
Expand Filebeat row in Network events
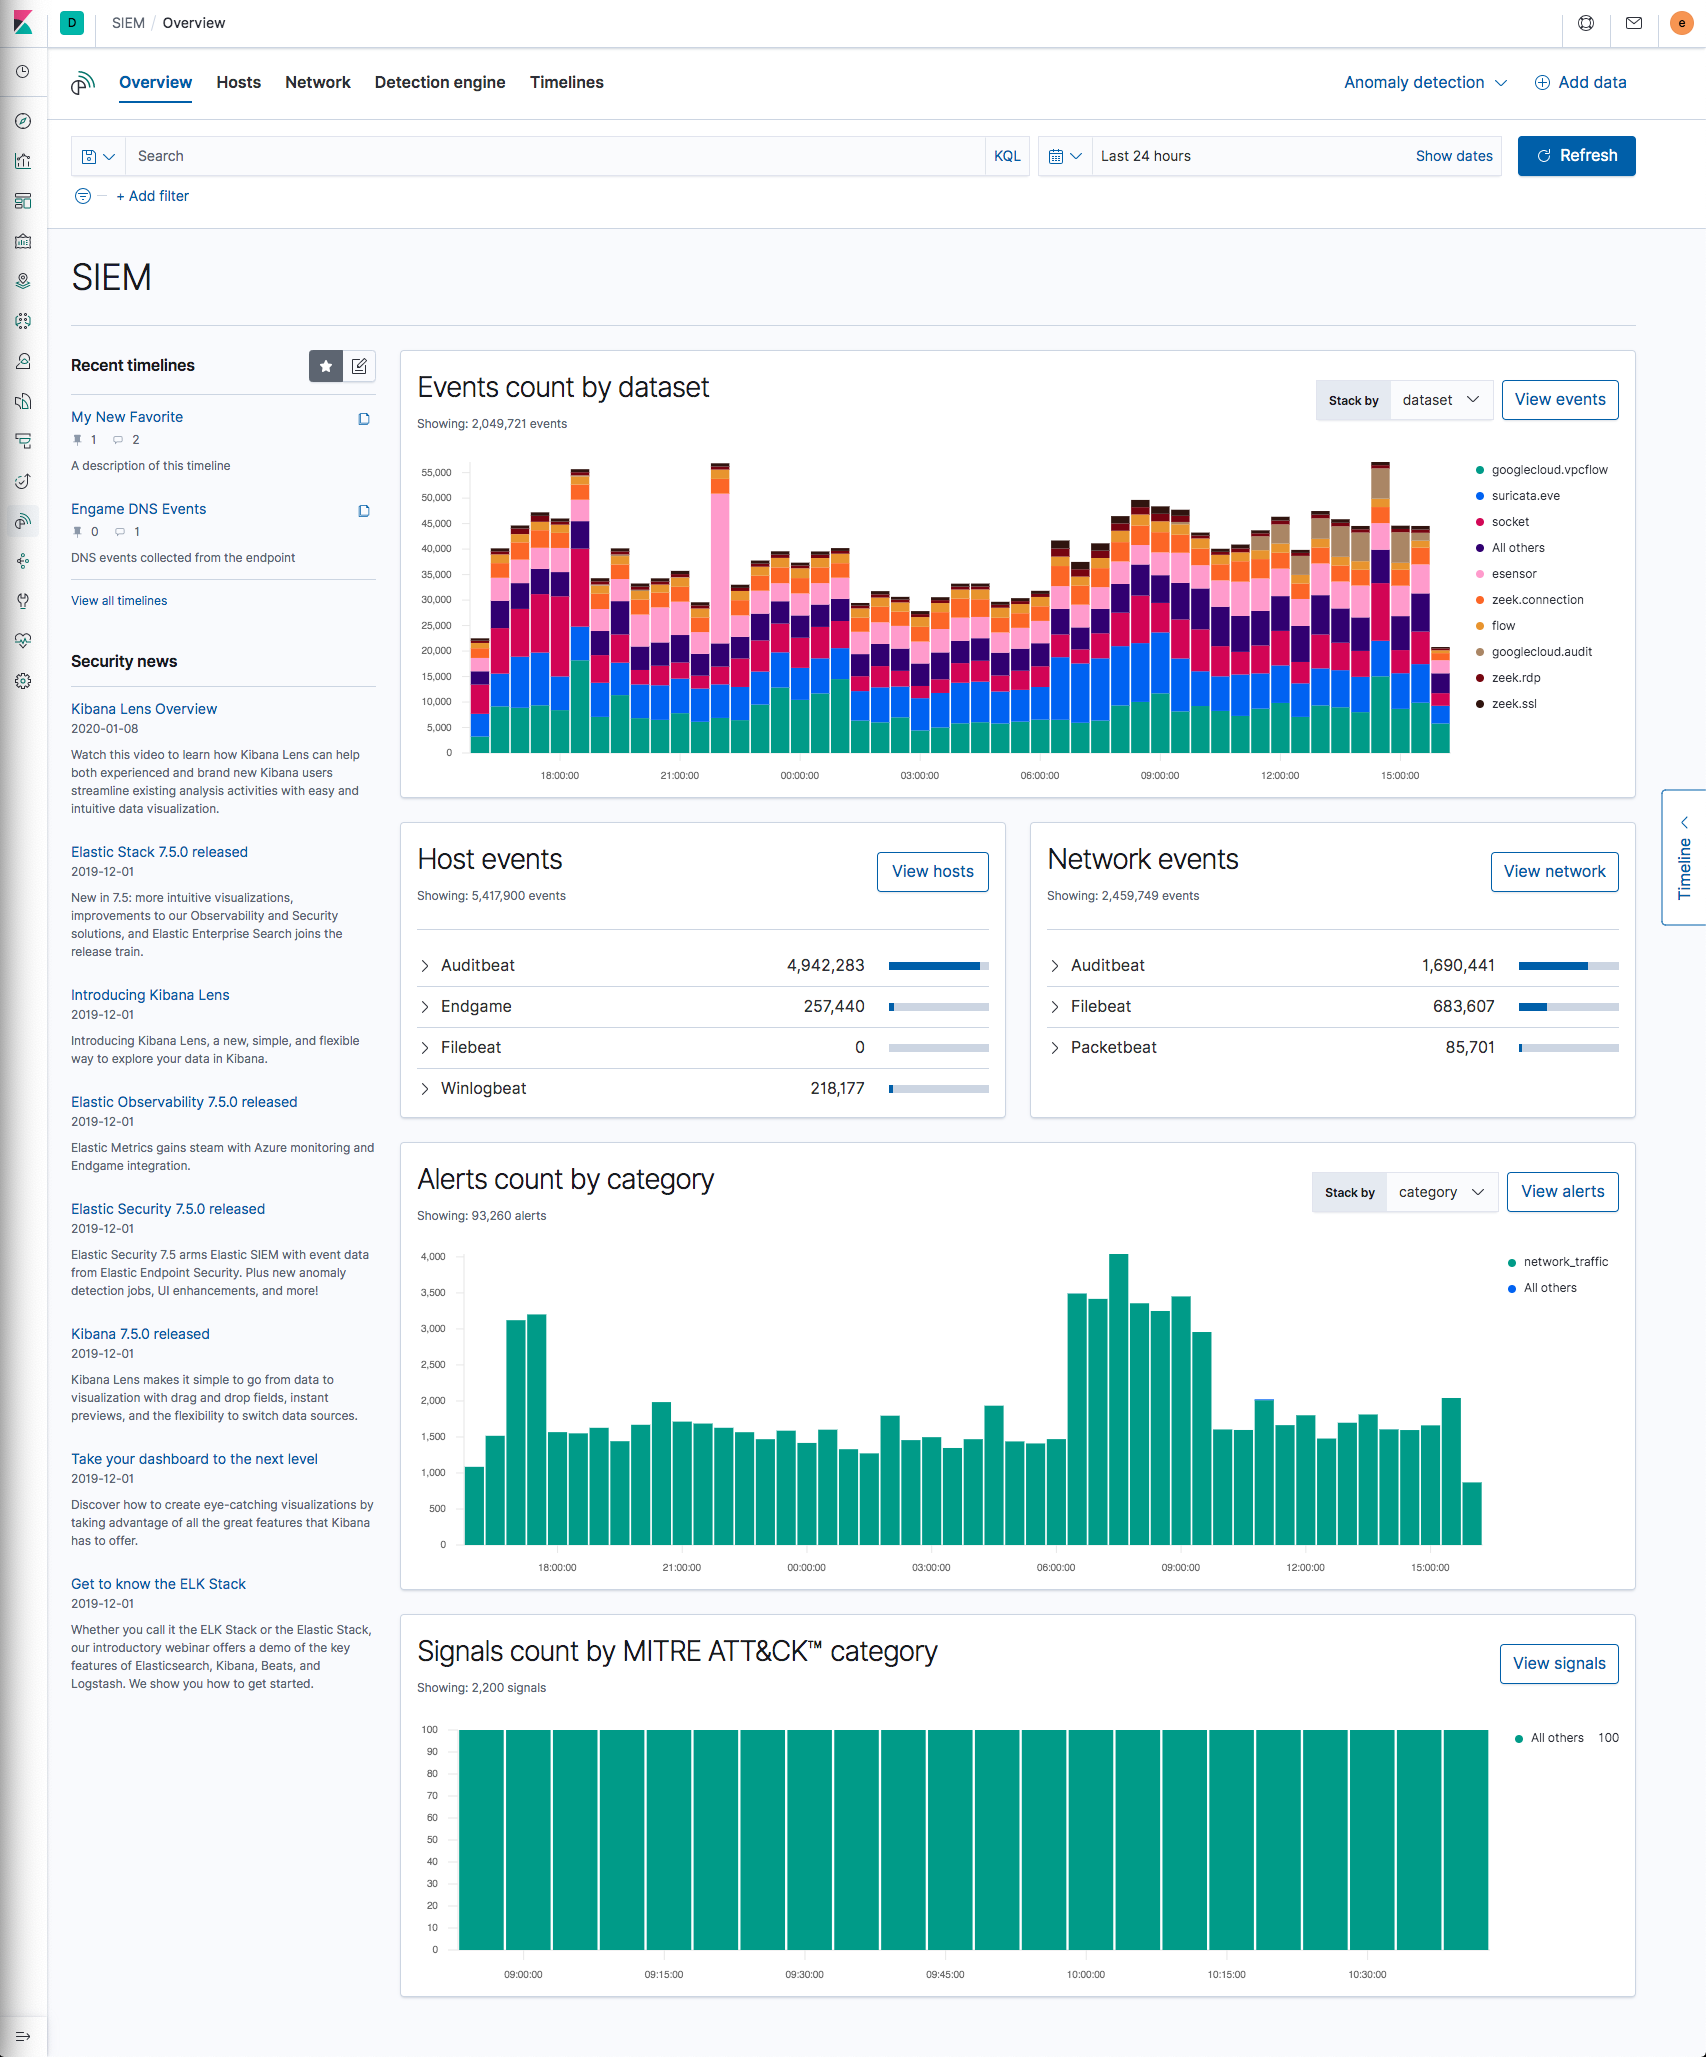point(1055,1006)
